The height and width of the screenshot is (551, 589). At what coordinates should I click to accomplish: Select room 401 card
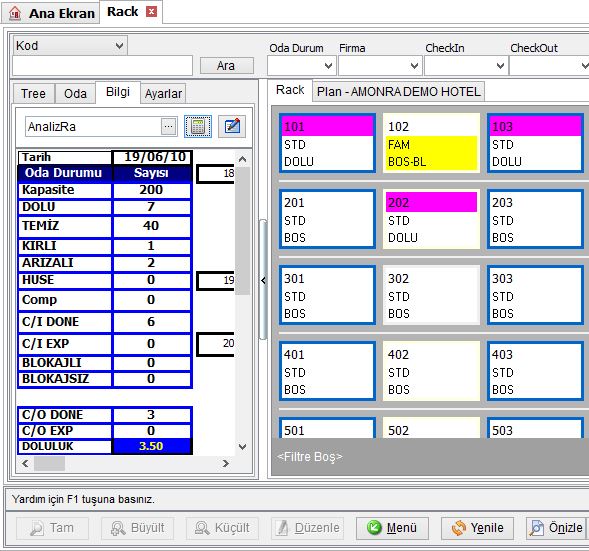tap(327, 371)
